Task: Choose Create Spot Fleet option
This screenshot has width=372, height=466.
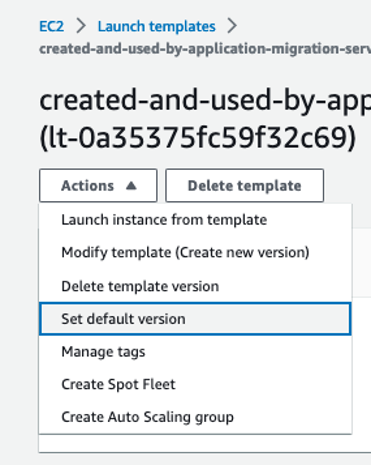Action: coord(195,384)
